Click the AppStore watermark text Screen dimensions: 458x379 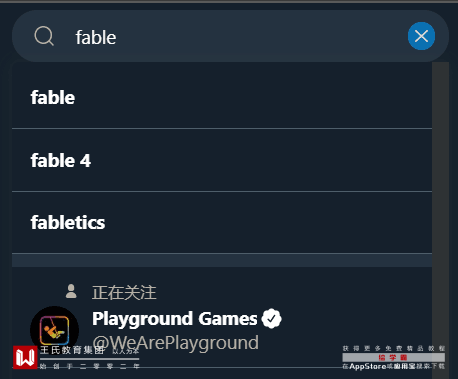[368, 366]
